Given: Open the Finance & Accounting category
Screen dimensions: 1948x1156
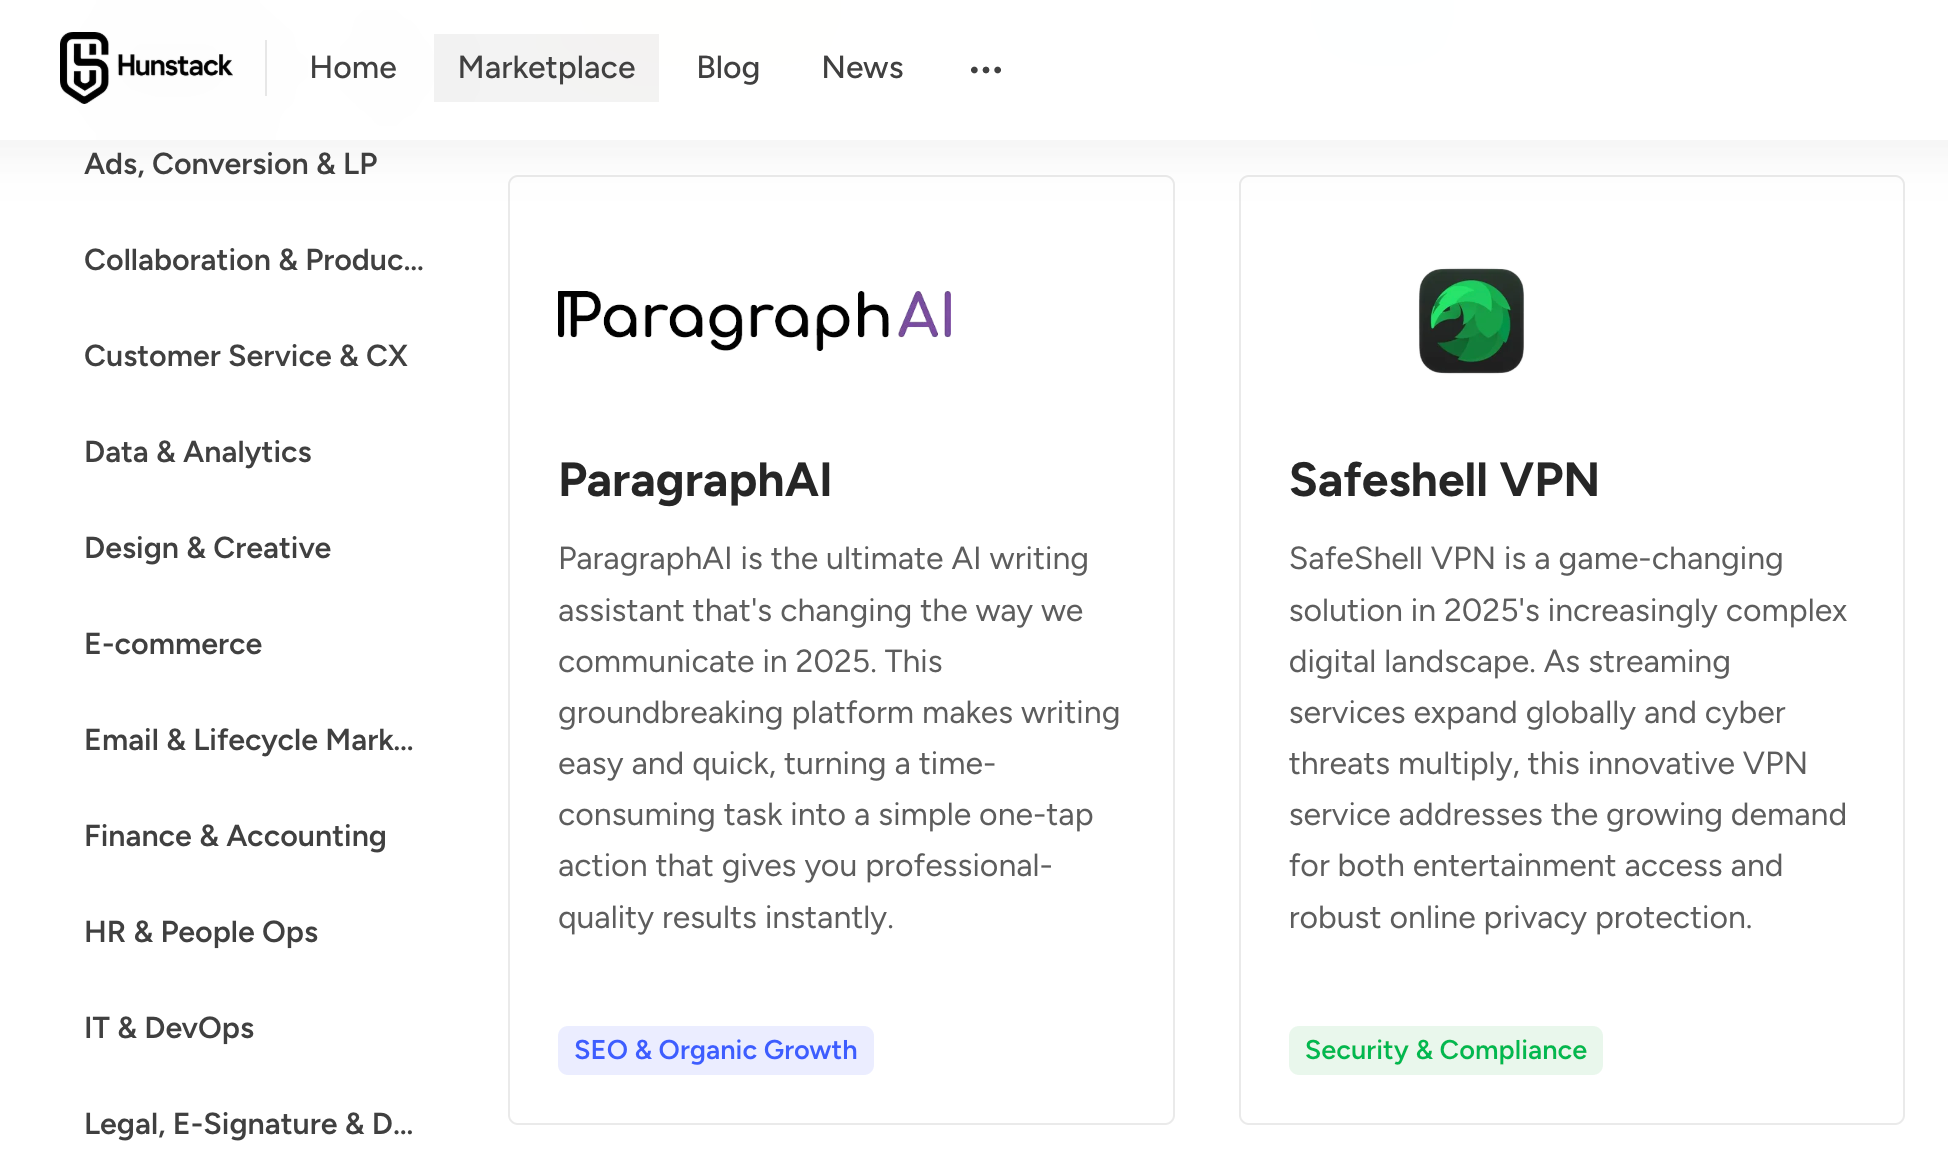Looking at the screenshot, I should click(x=236, y=836).
